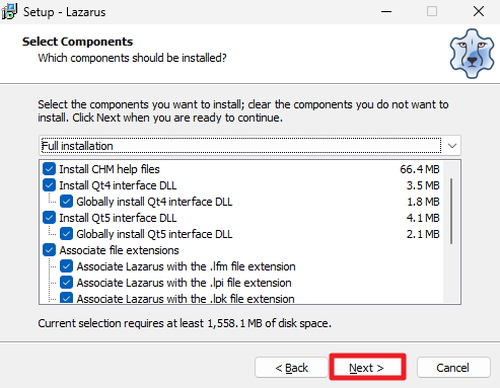This screenshot has height=388, width=500.
Task: Click the Lazarus setup icon in title bar
Action: (x=9, y=11)
